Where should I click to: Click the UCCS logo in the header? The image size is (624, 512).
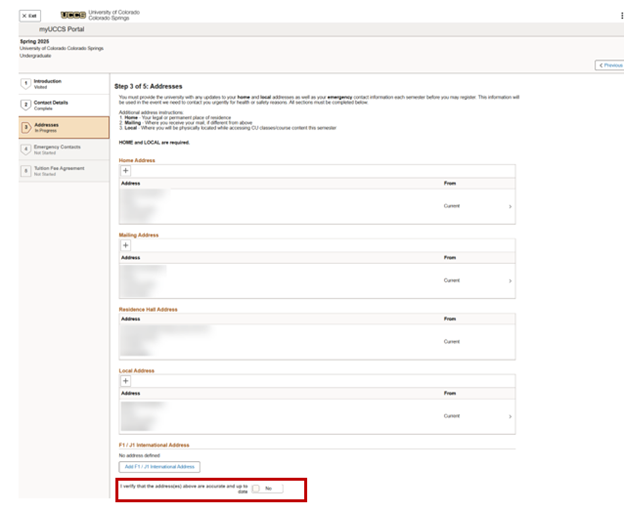(x=72, y=16)
